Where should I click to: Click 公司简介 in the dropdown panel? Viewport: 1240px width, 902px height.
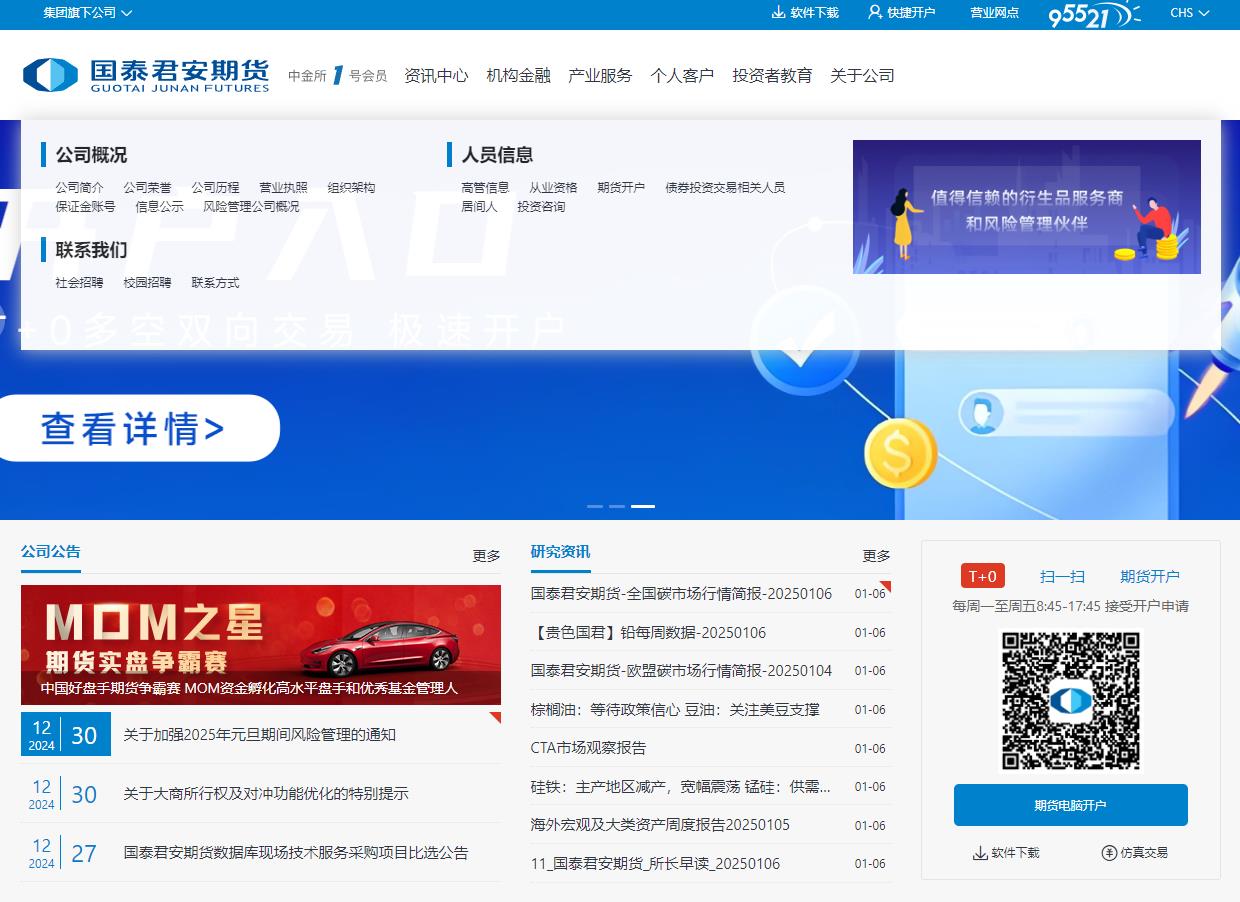[x=79, y=188]
